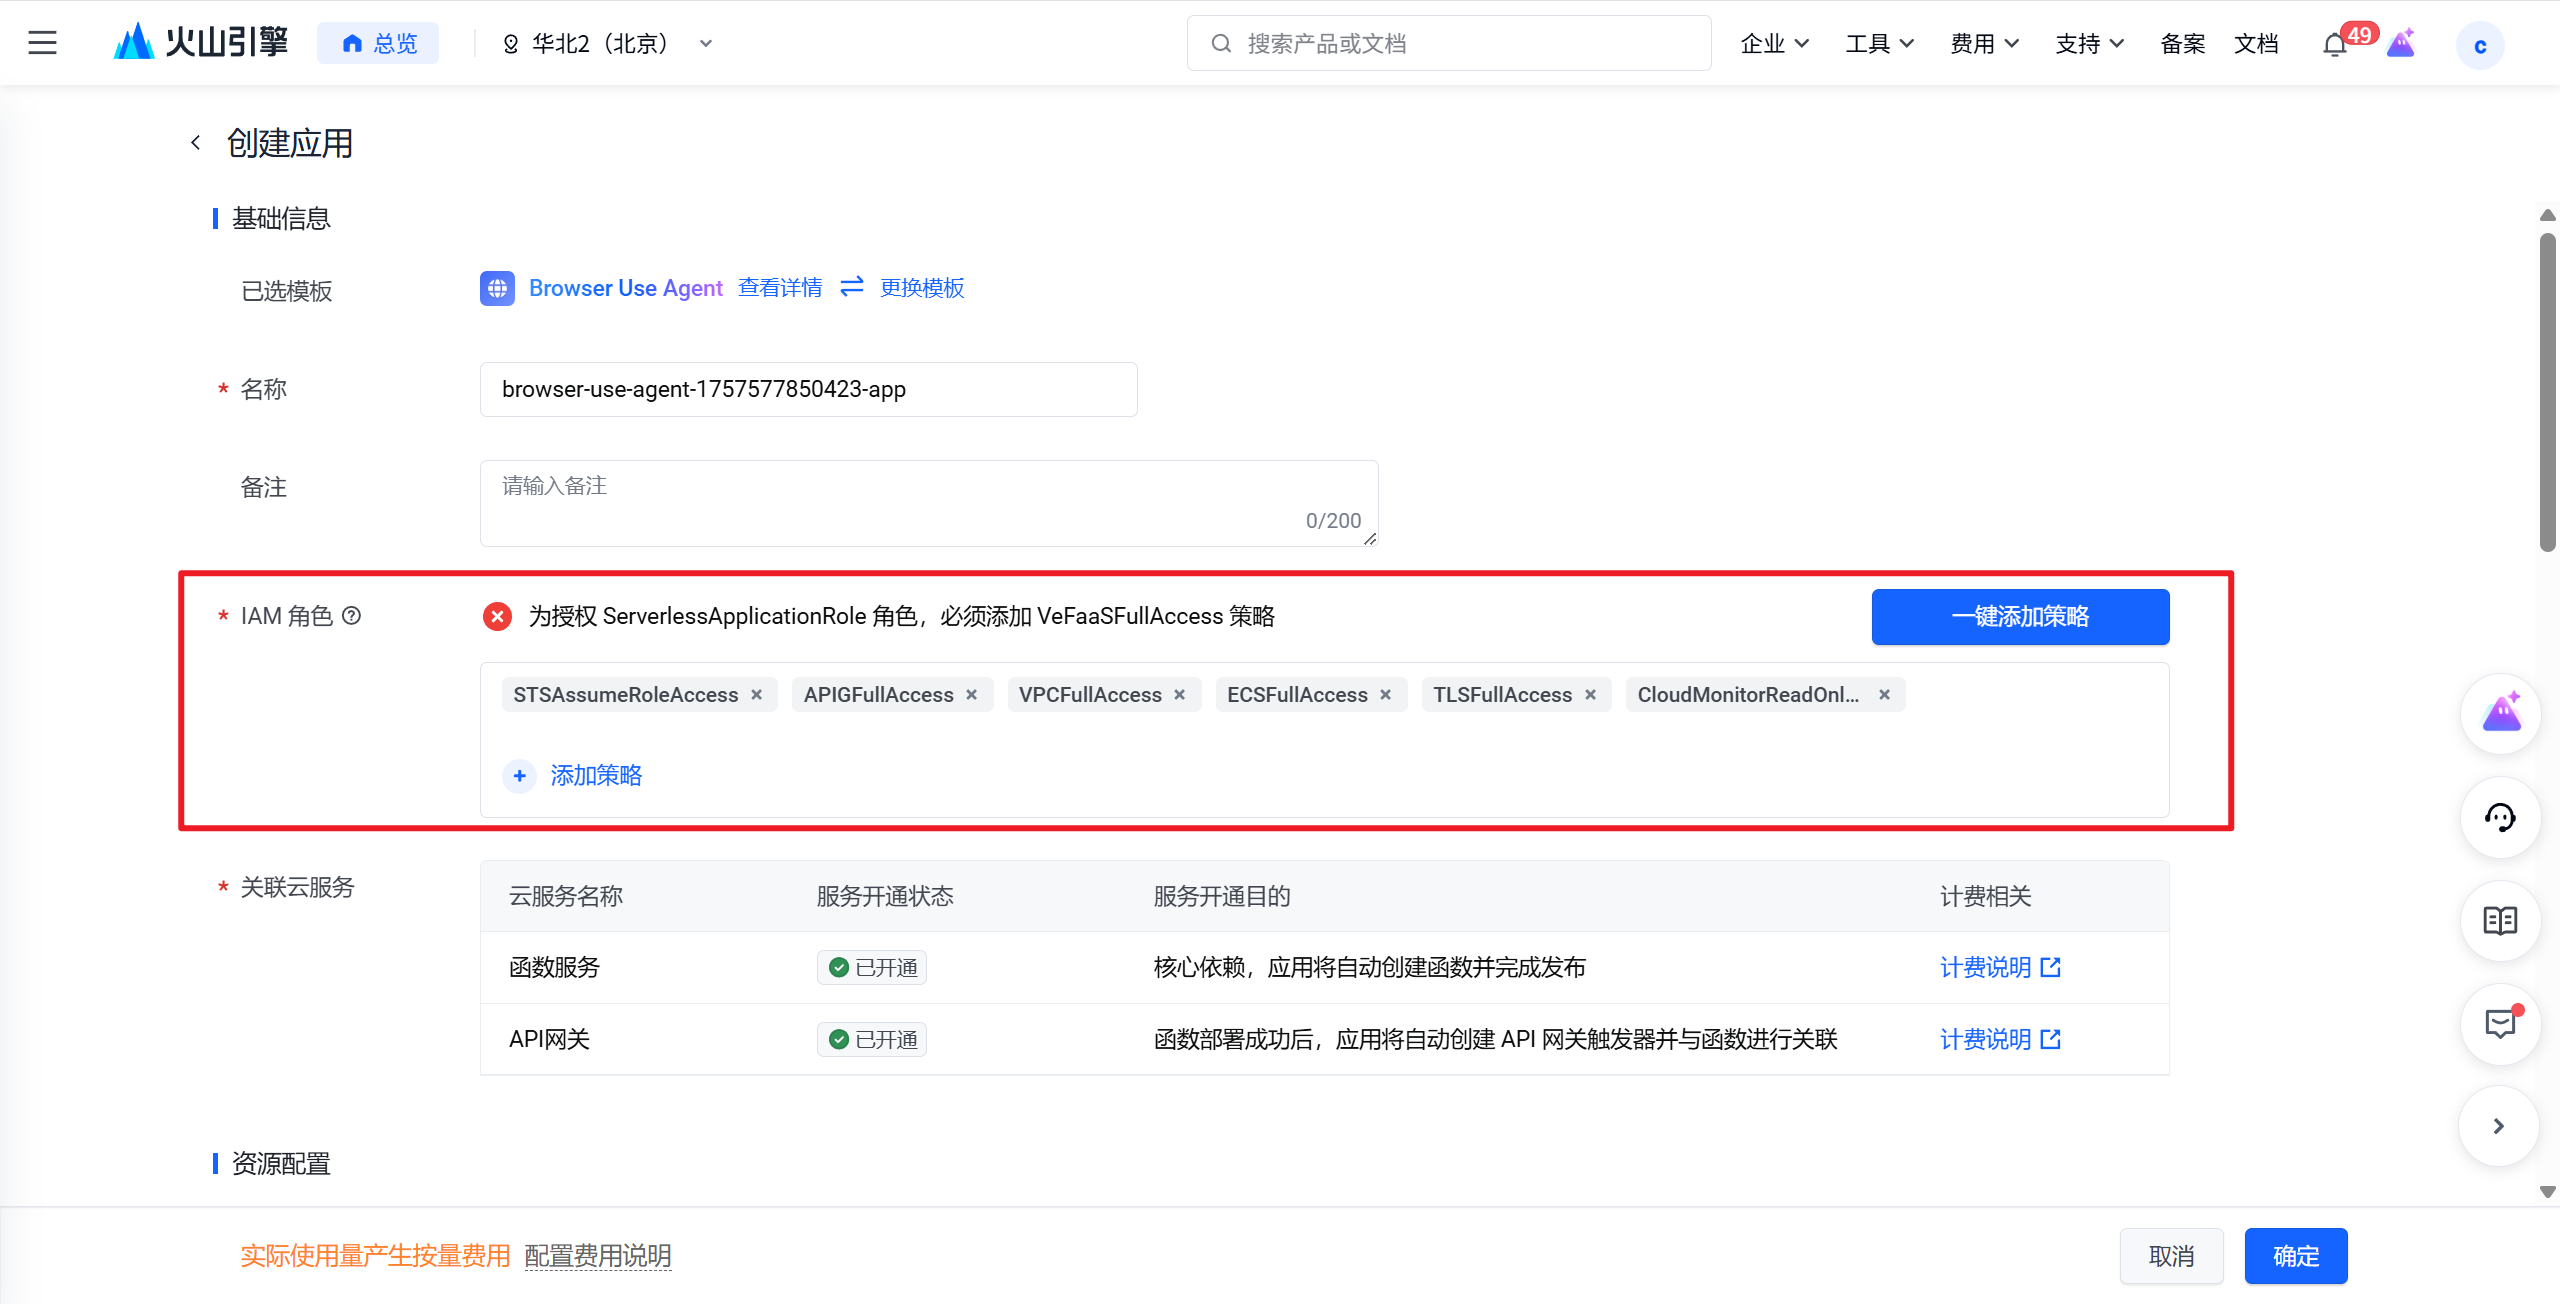Open the notification bell with 49 badge
Viewport: 2560px width, 1304px height.
(x=2334, y=44)
